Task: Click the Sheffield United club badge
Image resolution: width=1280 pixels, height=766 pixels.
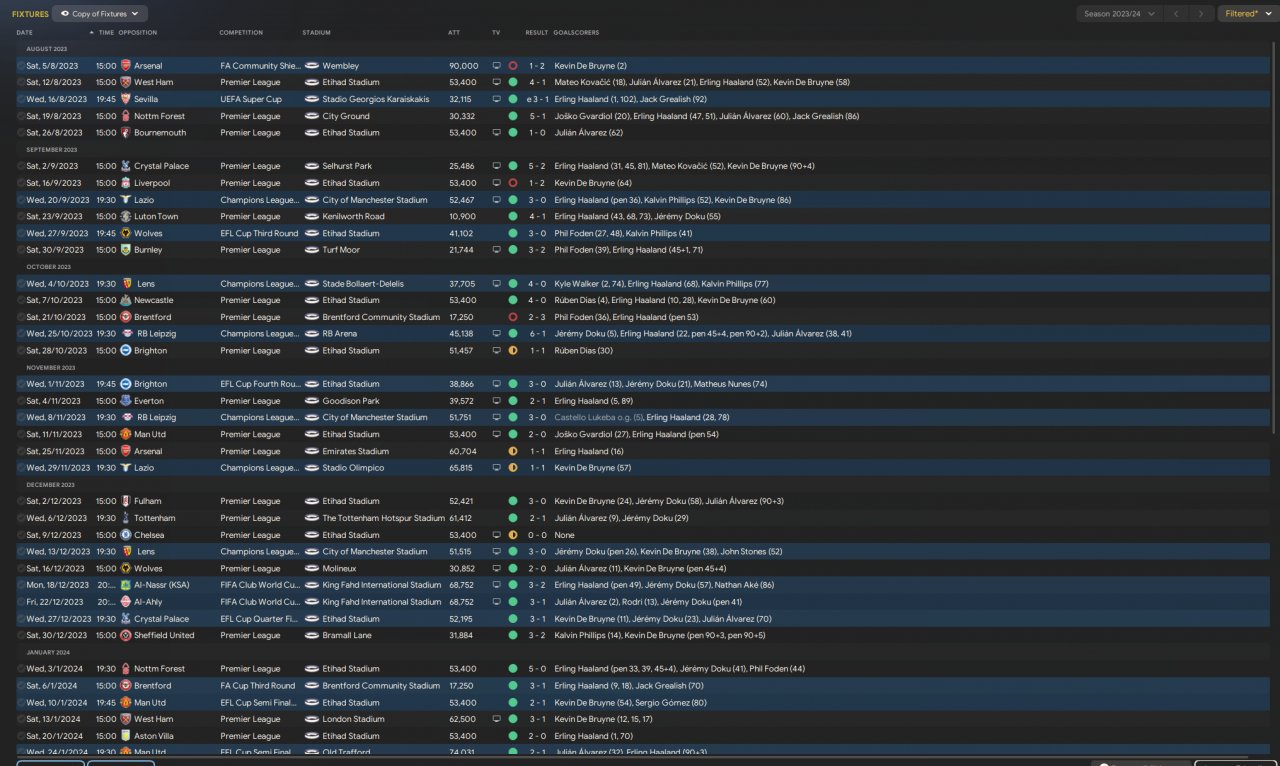Action: [125, 635]
